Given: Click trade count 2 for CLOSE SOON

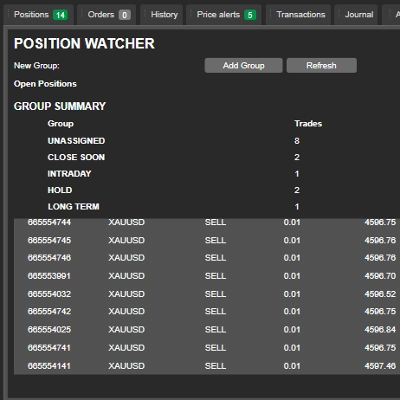Looking at the screenshot, I should tap(297, 157).
